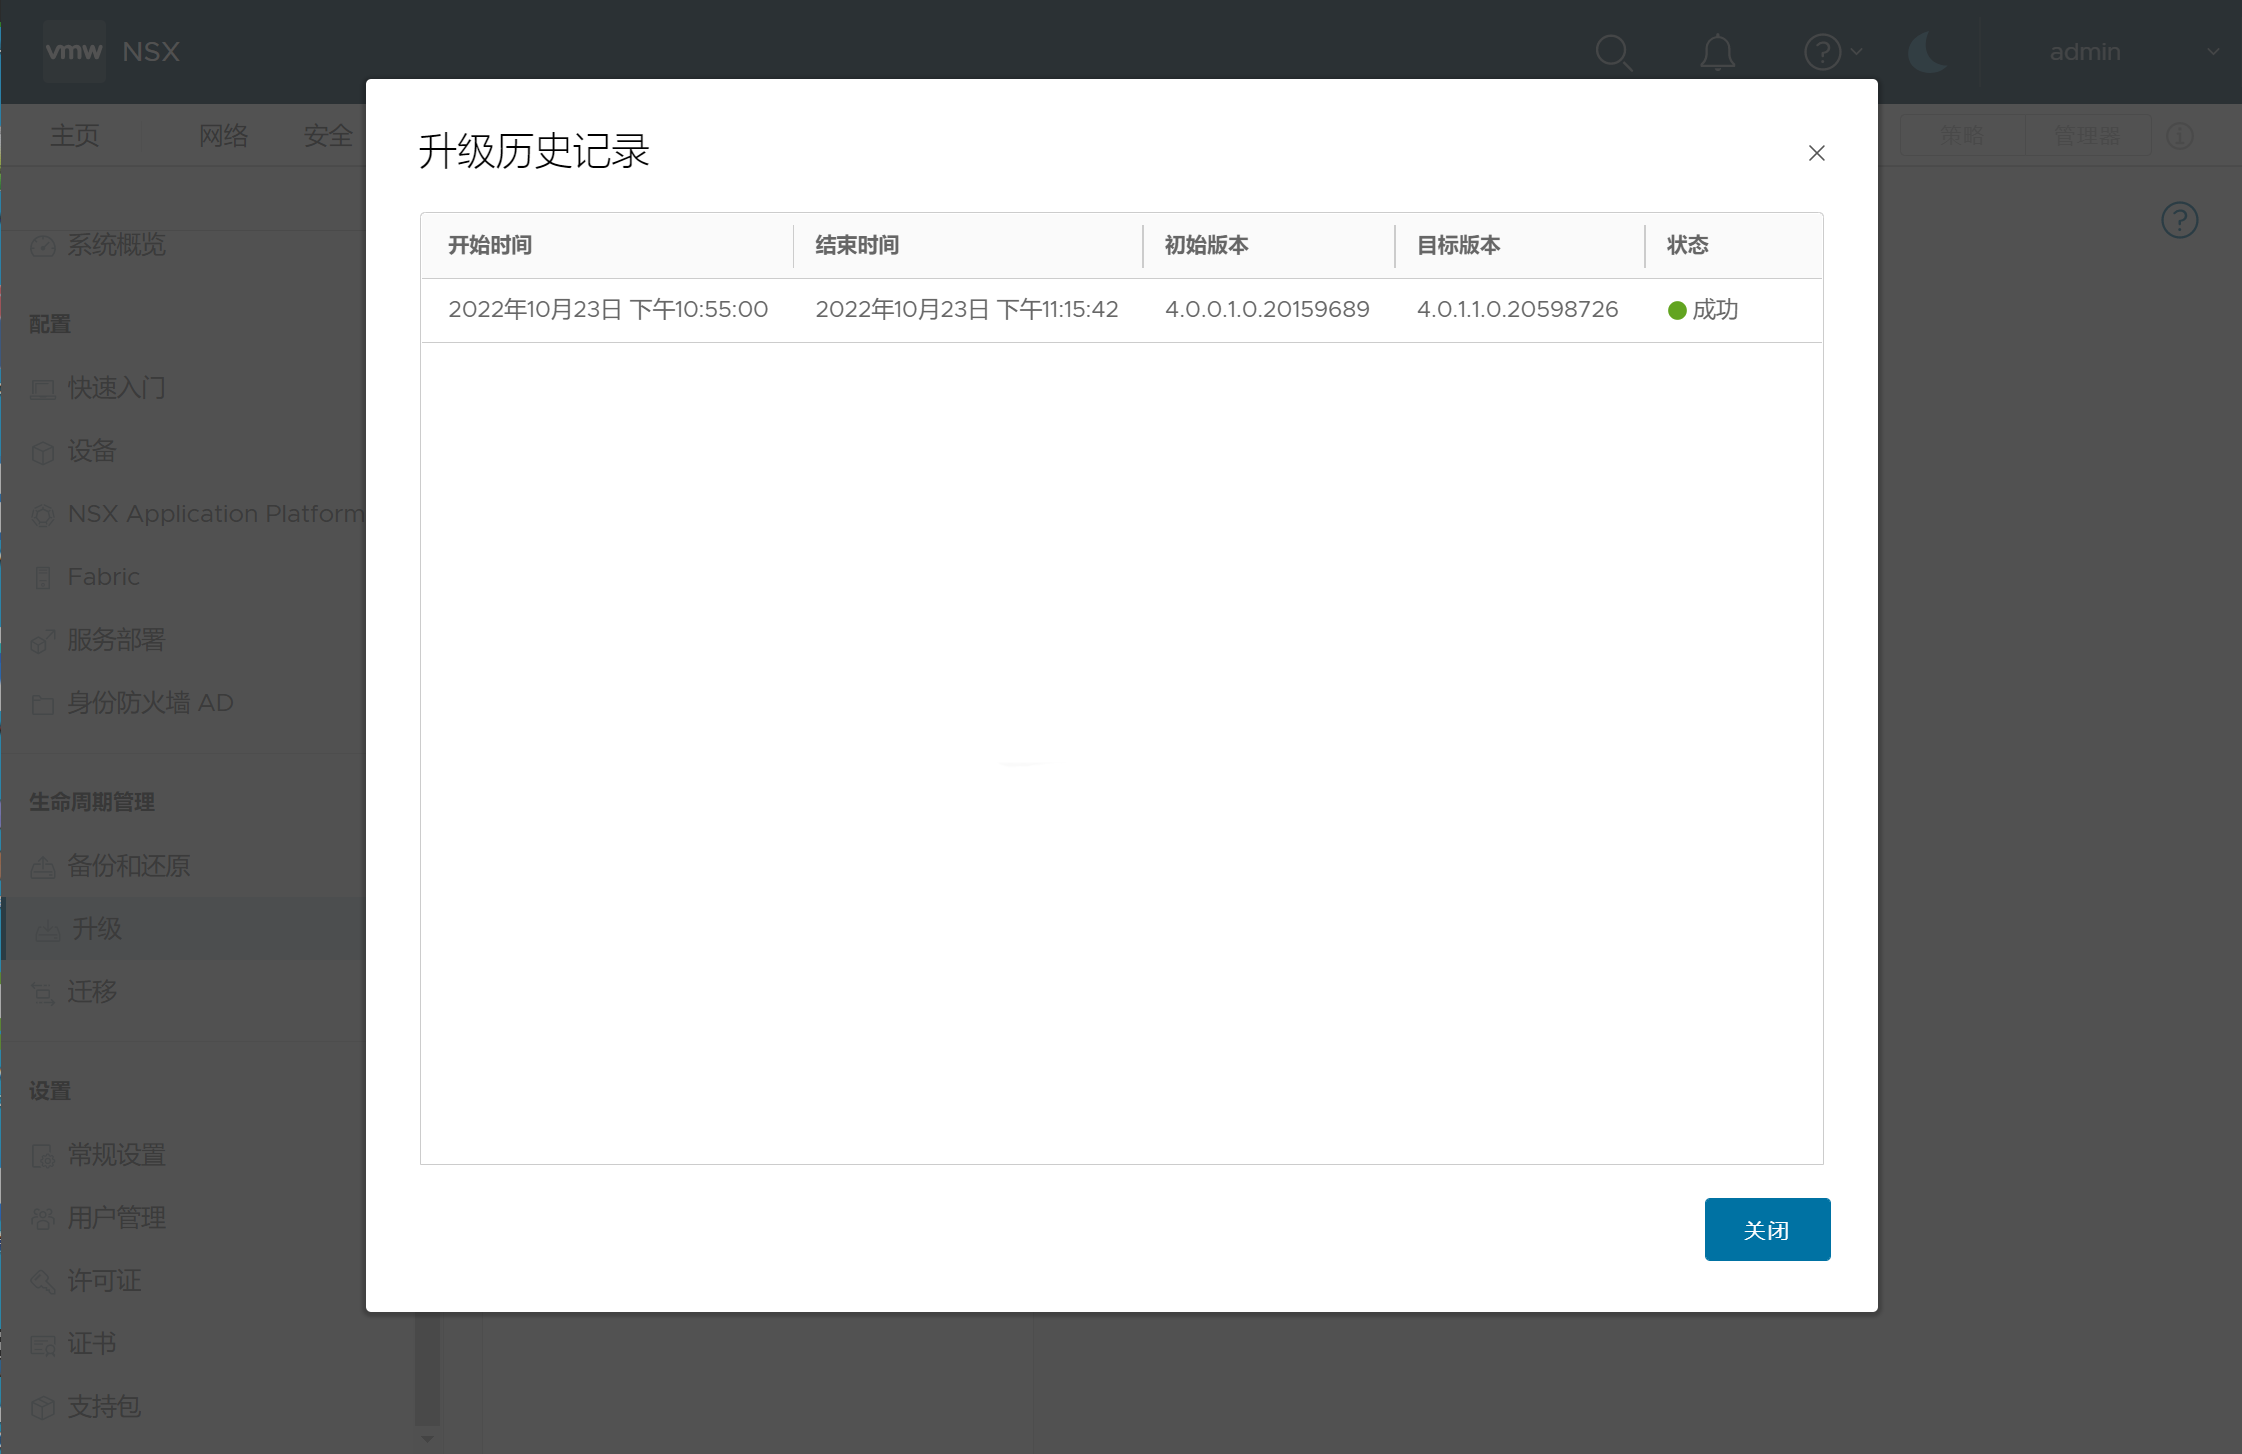Open 服务部署 in sidebar
Viewport: 2242px width, 1454px height.
116,640
